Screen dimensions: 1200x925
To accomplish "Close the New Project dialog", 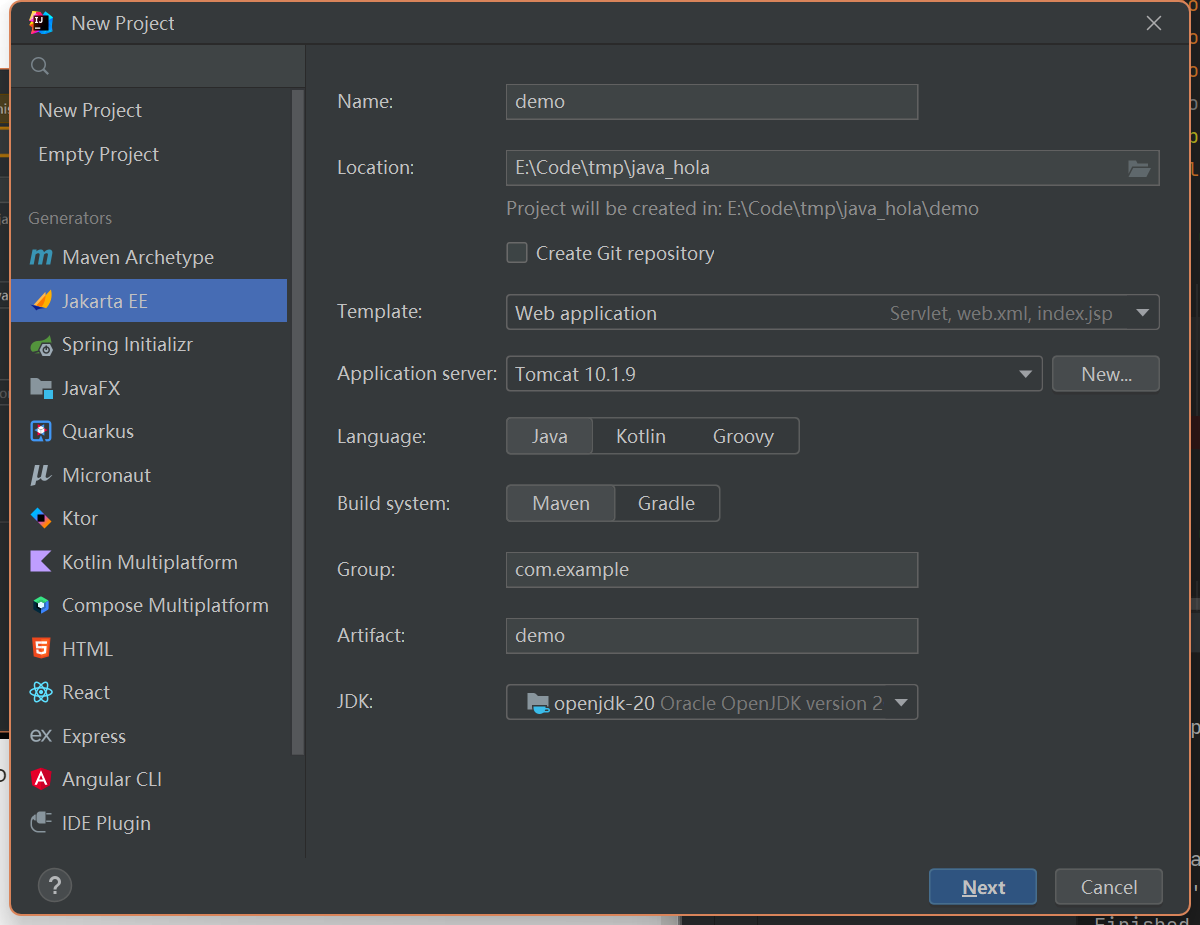I will [x=1154, y=23].
